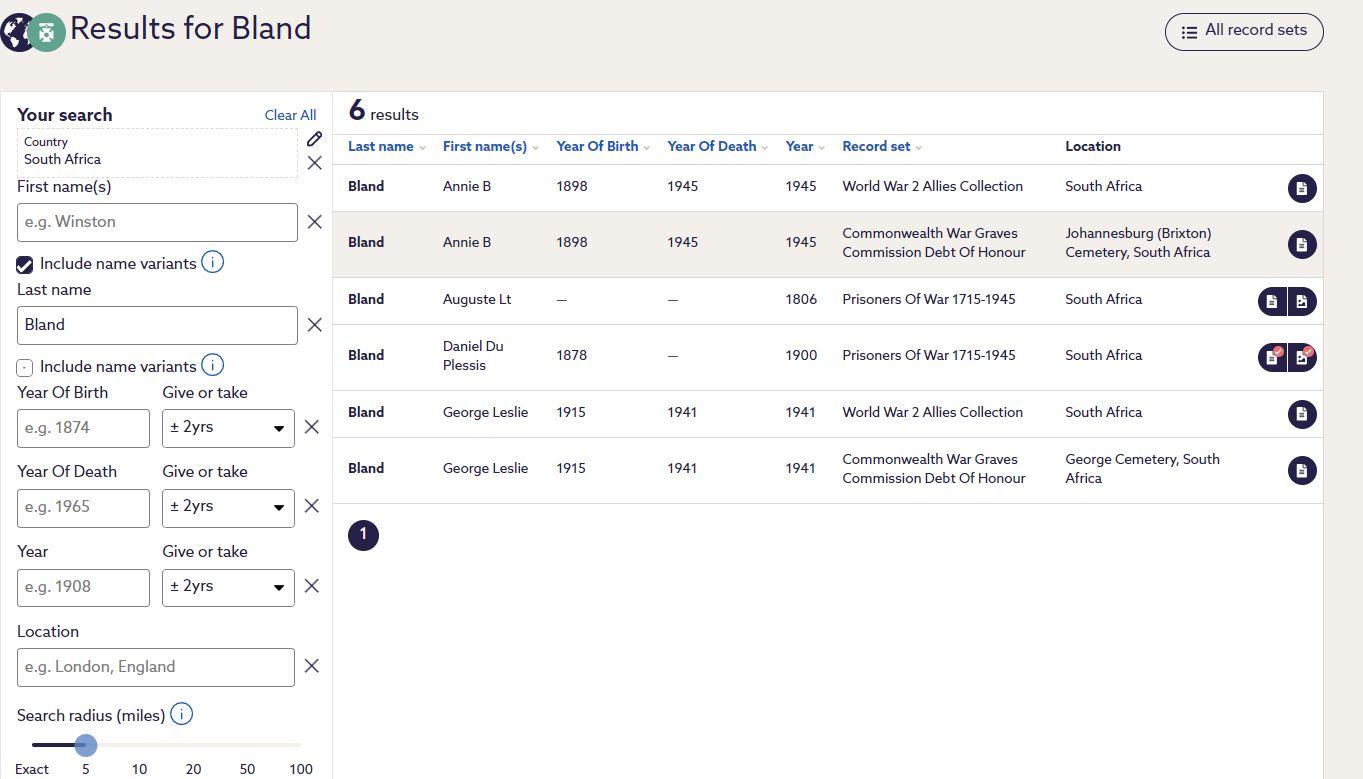Click the search radius slider handle
Viewport: 1363px width, 779px height.
coord(86,745)
